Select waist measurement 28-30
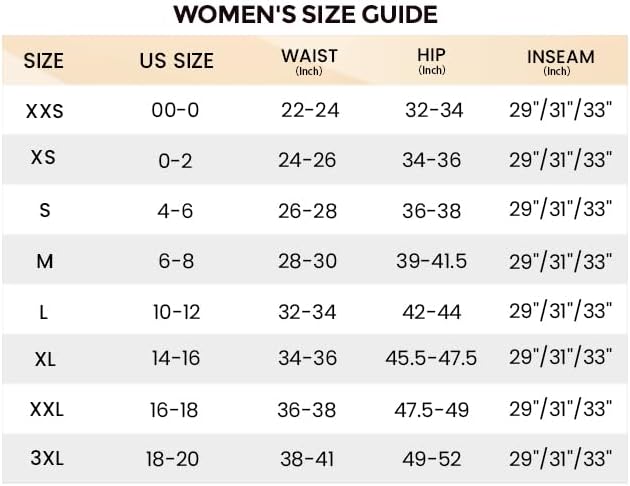 pos(310,261)
